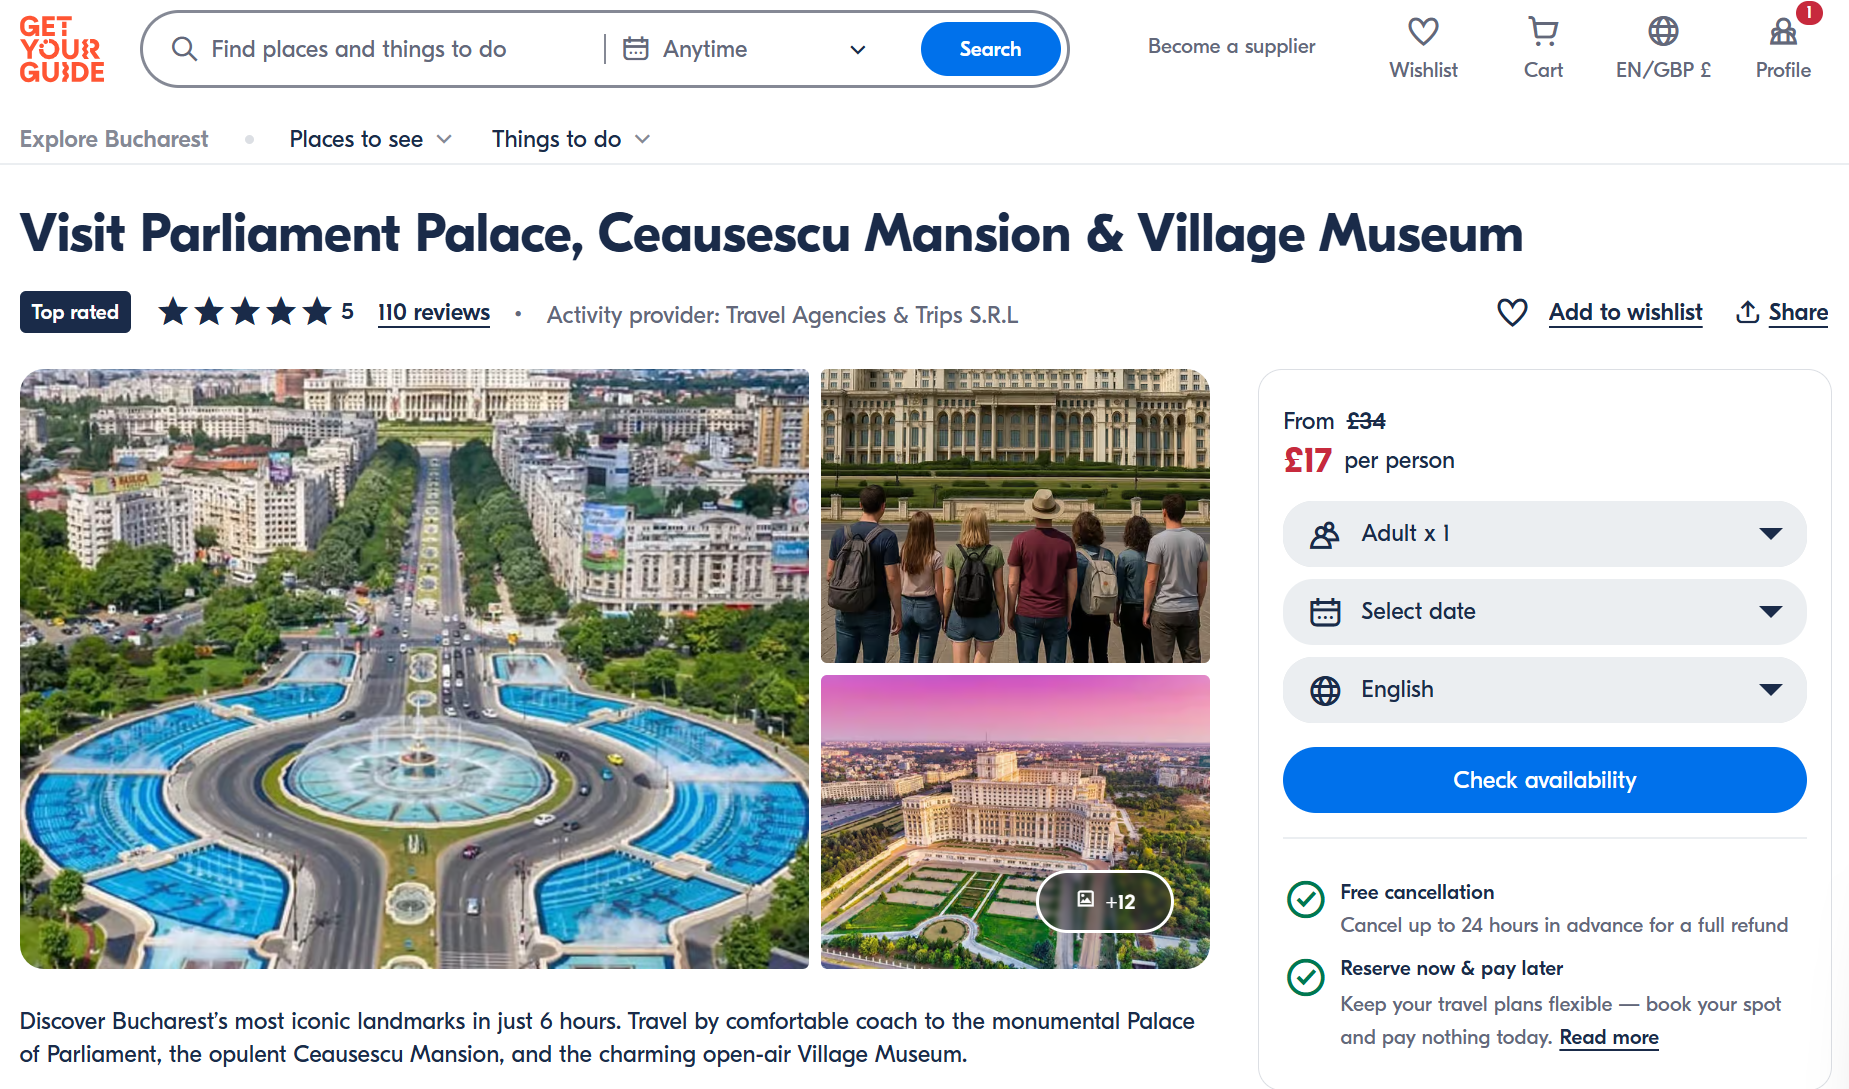Viewport: 1849px width, 1089px height.
Task: Click the heart icon beside Add to wishlist
Action: tap(1512, 312)
